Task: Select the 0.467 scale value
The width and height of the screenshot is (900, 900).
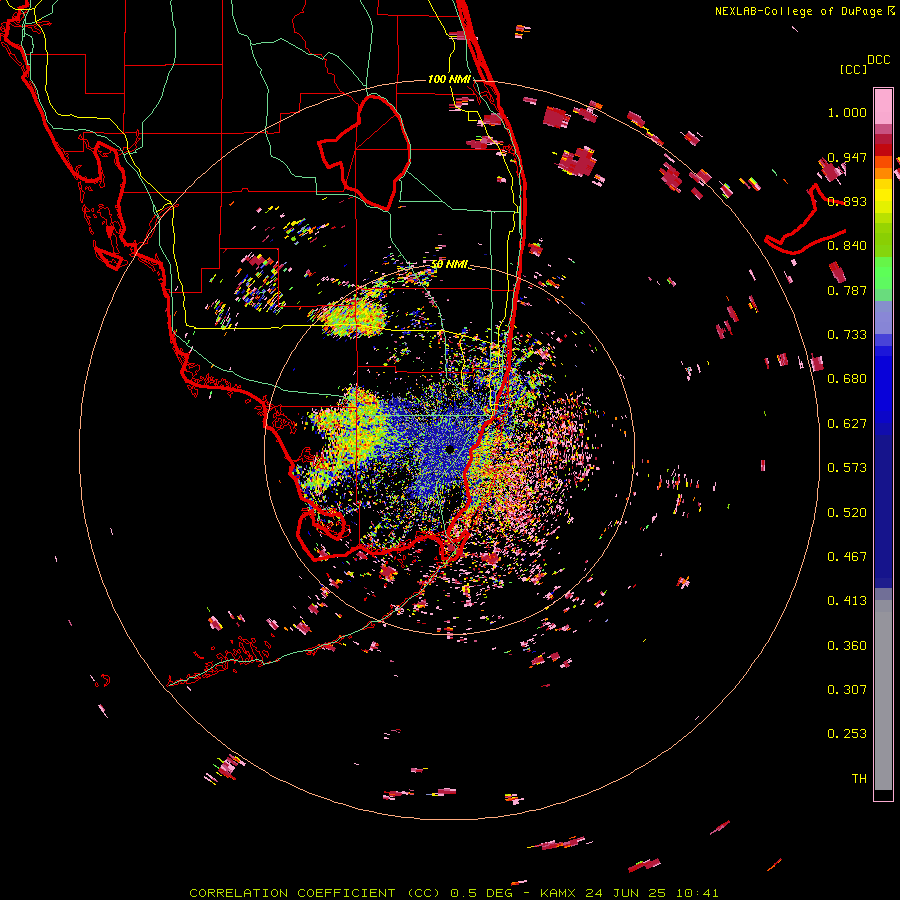Action: (847, 557)
